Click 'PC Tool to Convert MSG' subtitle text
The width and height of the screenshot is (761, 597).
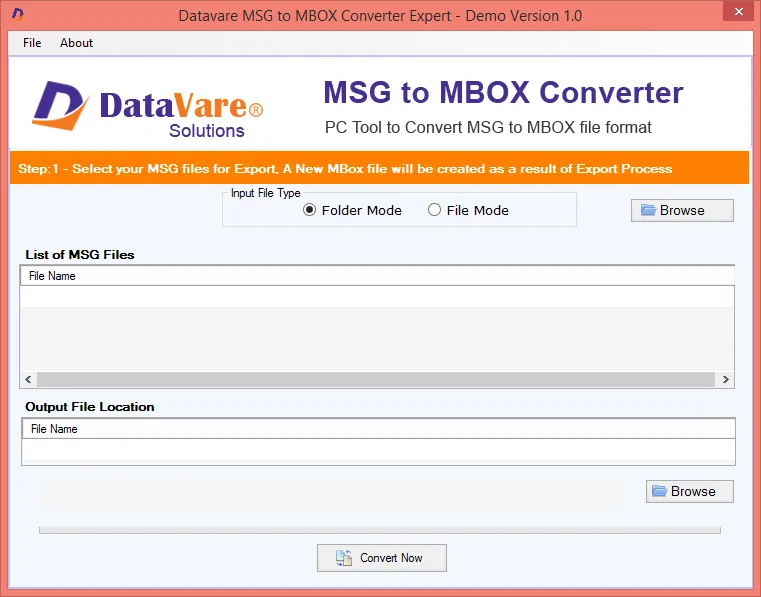(488, 127)
